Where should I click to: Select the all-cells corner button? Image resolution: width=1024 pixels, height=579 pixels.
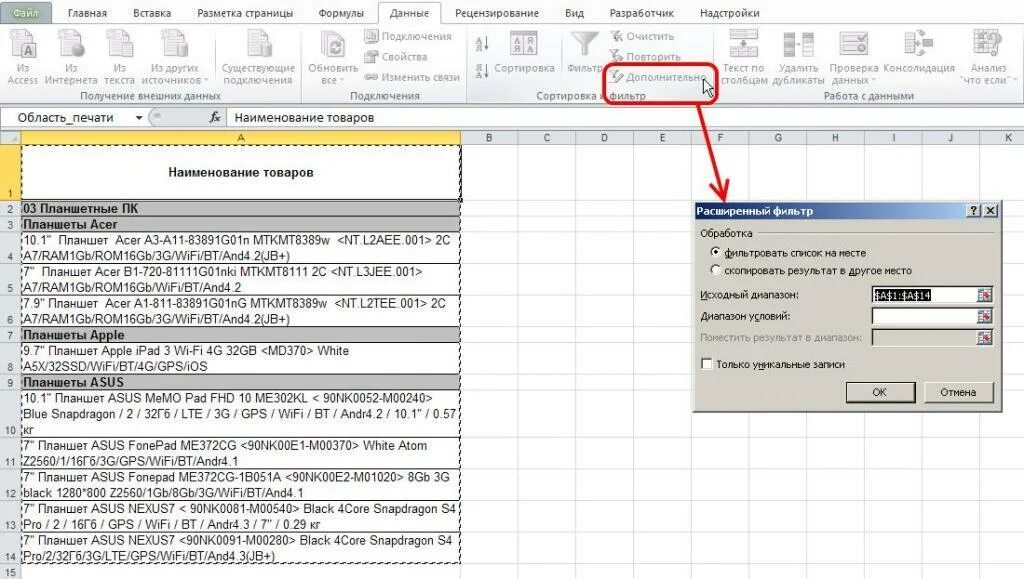(x=10, y=138)
